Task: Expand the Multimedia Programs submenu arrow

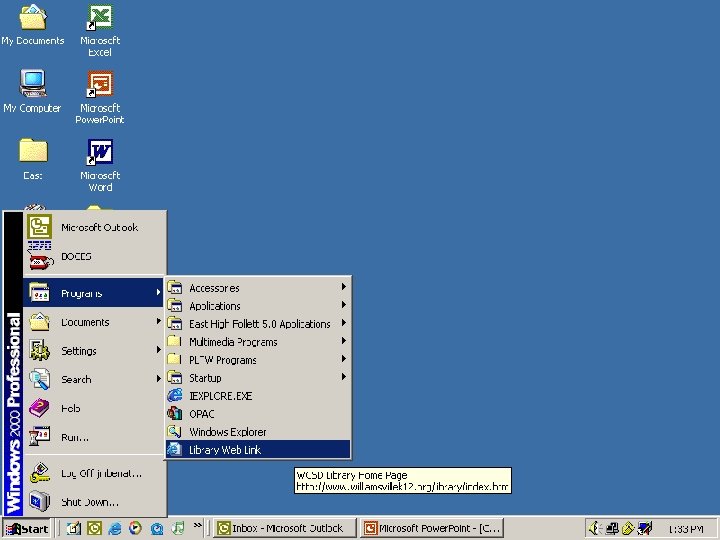Action: coord(343,341)
